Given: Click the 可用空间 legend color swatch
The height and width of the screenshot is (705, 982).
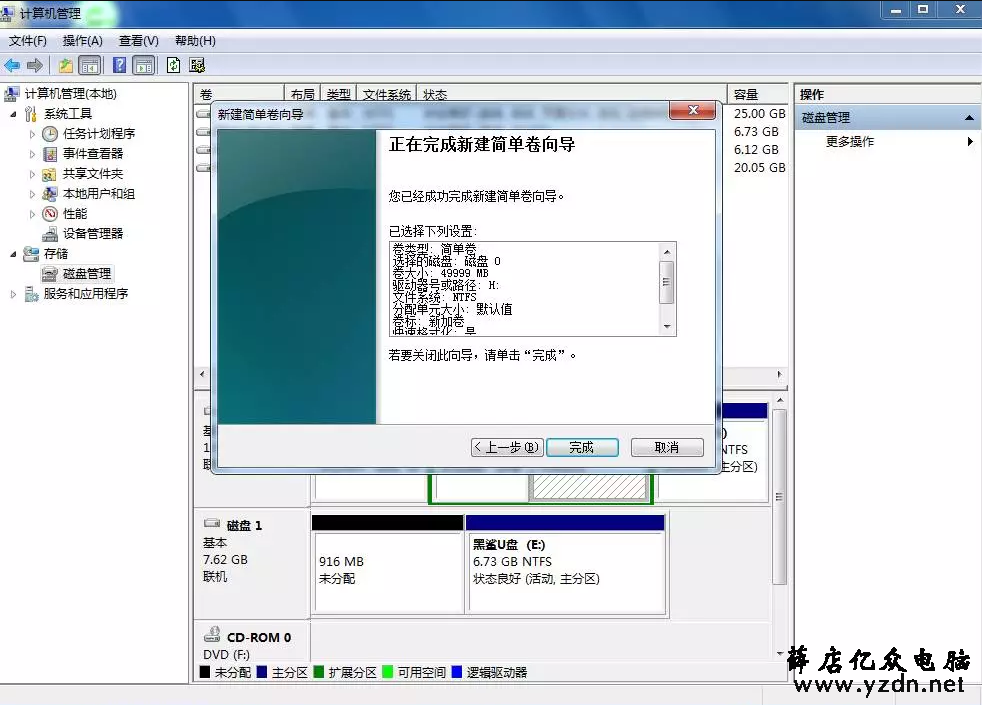Looking at the screenshot, I should (x=387, y=672).
